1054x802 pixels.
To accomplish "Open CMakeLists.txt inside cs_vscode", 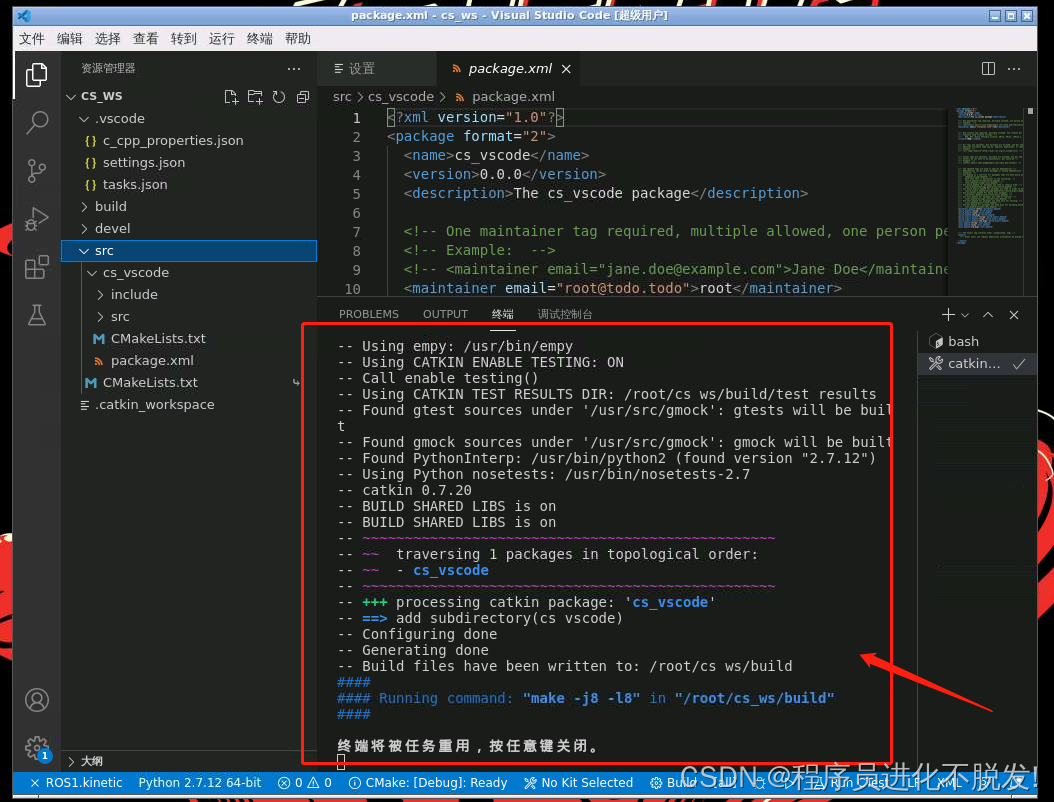I will 189,339.
